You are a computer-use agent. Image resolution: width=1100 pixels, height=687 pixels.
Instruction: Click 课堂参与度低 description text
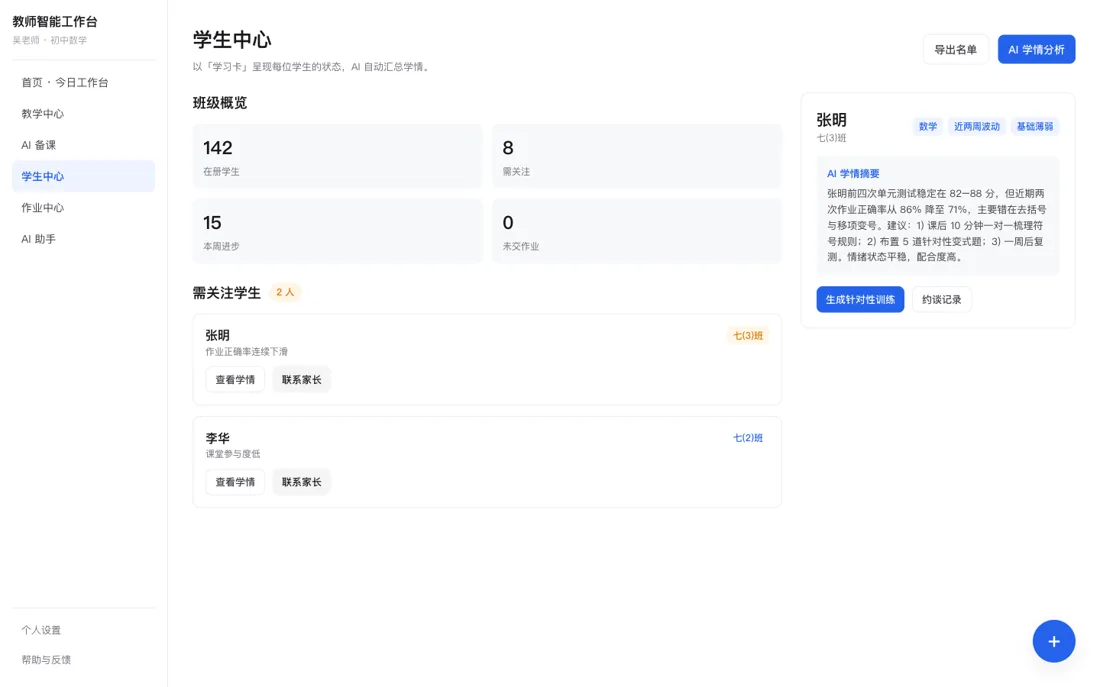232,454
